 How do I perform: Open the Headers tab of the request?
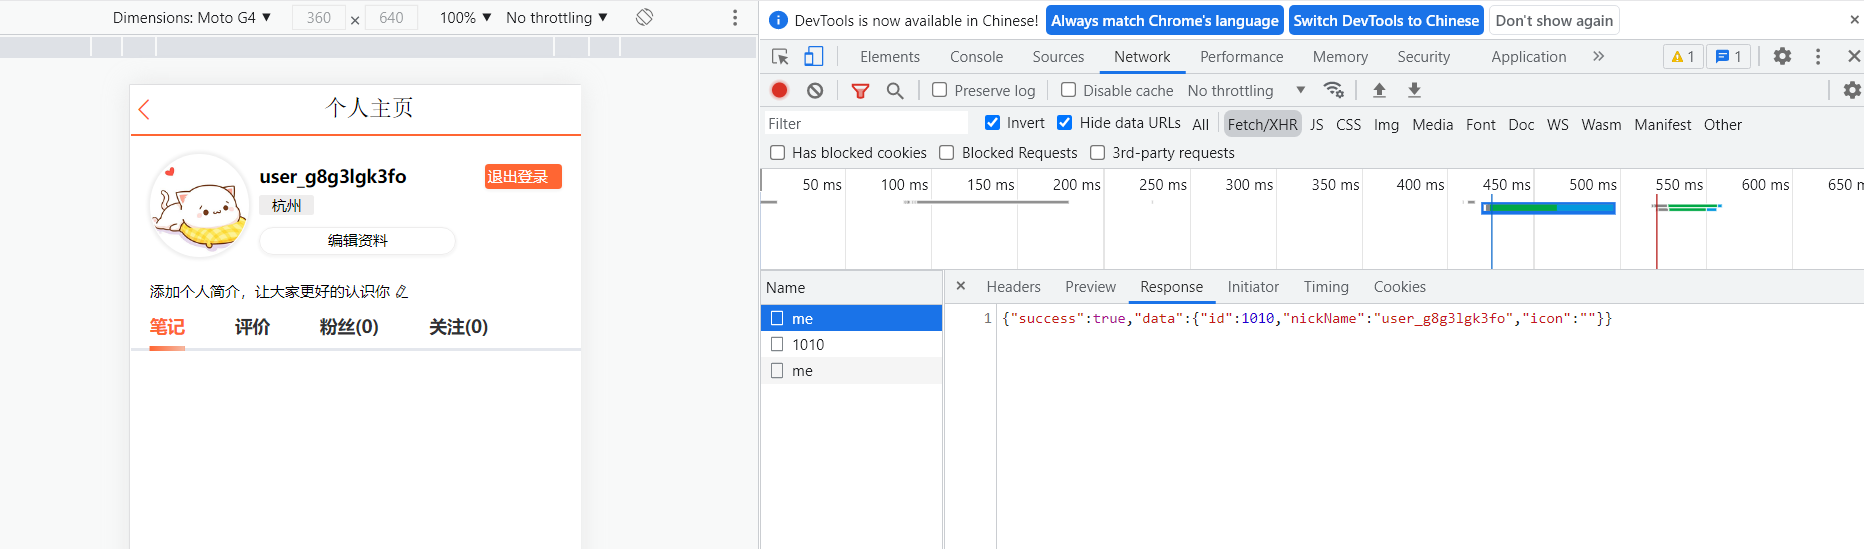pyautogui.click(x=1013, y=287)
